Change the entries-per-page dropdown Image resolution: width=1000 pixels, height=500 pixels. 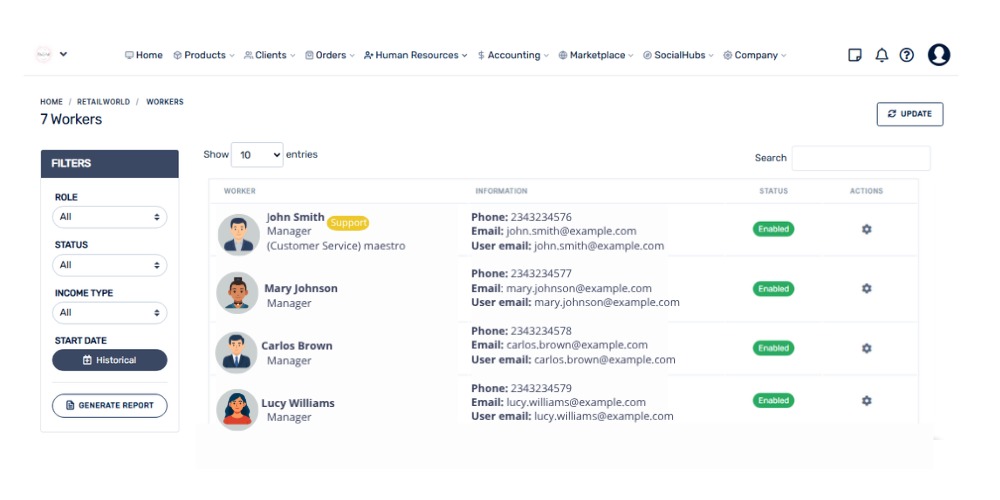click(257, 155)
